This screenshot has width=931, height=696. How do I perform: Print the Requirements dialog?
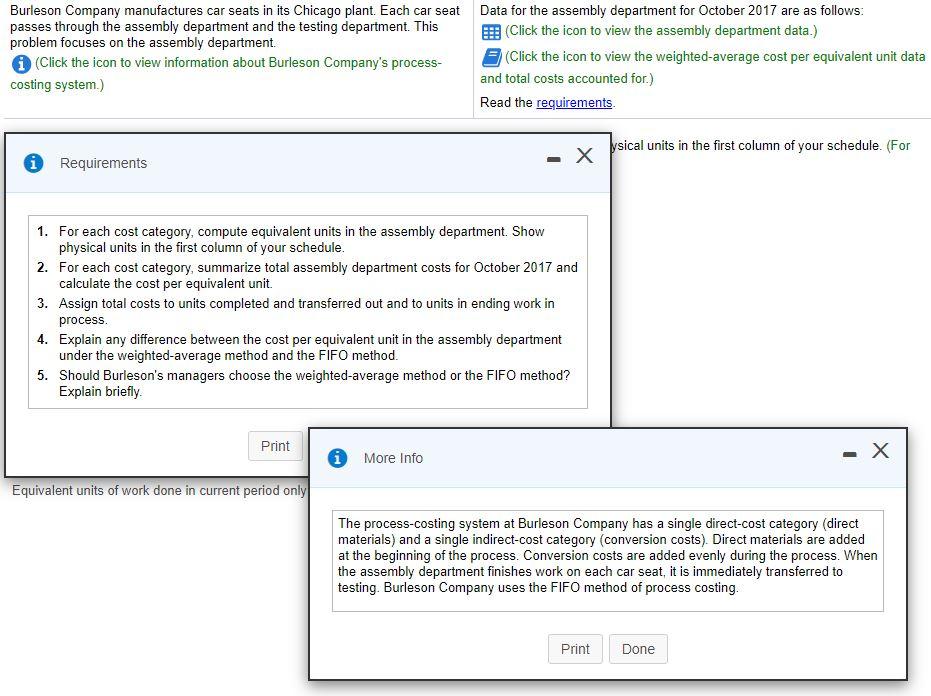275,446
